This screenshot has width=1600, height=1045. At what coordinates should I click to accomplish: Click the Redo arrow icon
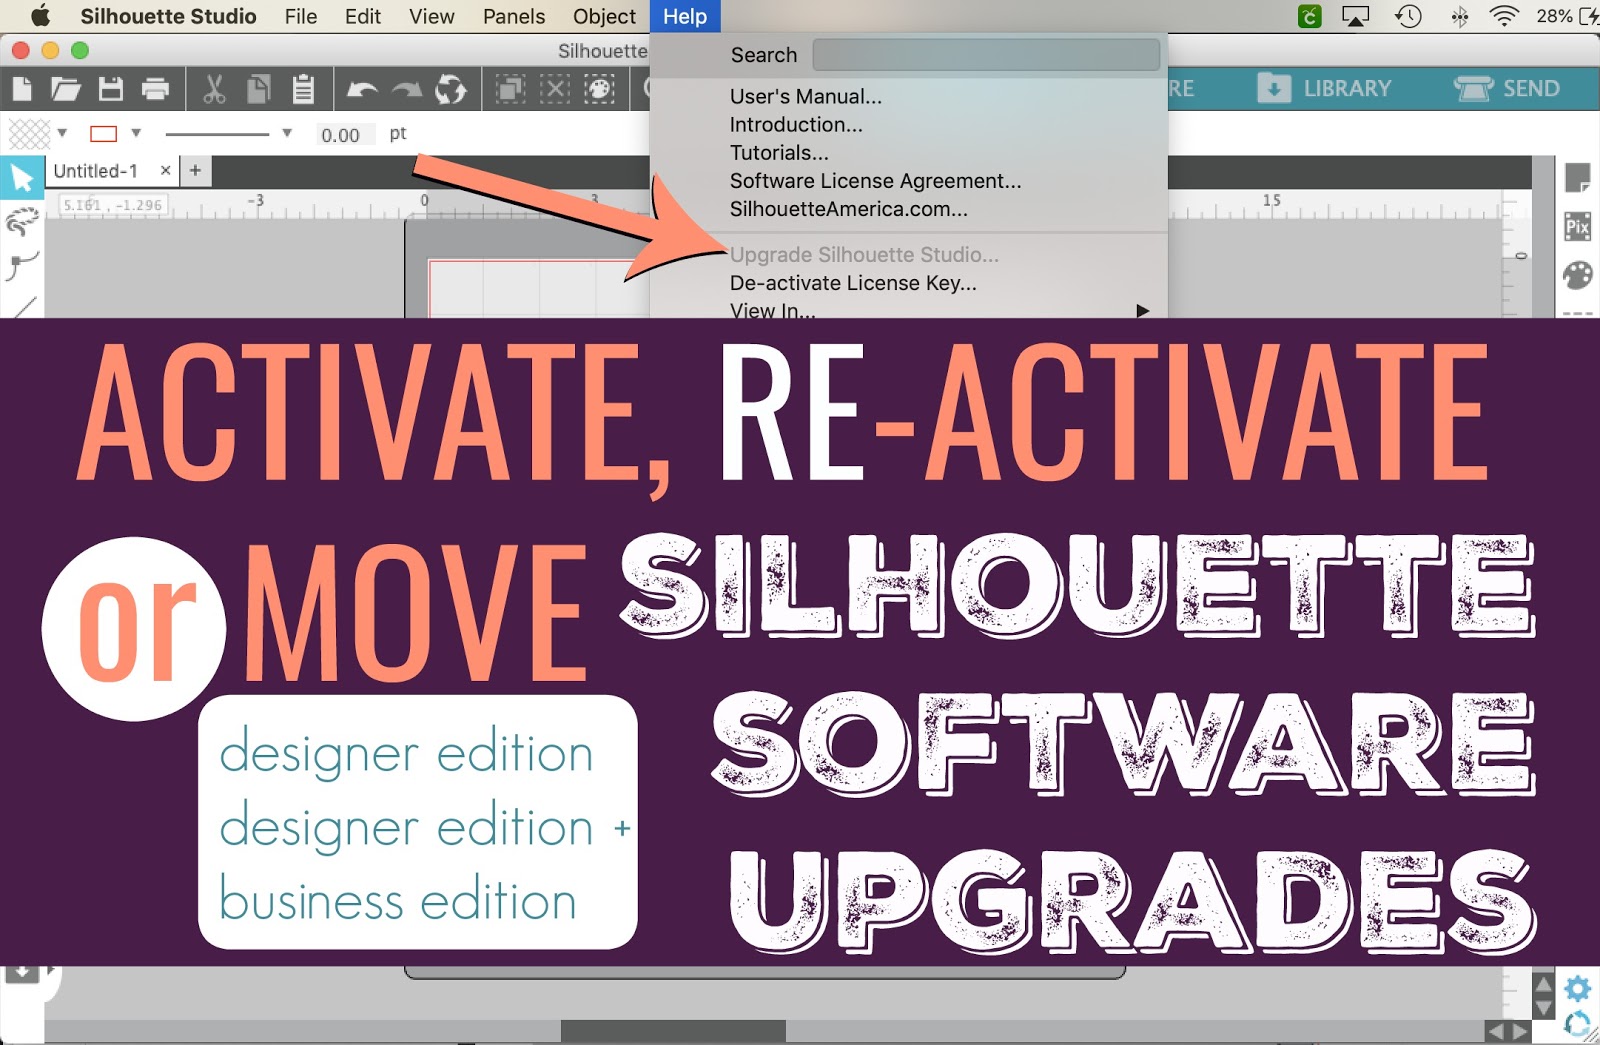tap(406, 90)
